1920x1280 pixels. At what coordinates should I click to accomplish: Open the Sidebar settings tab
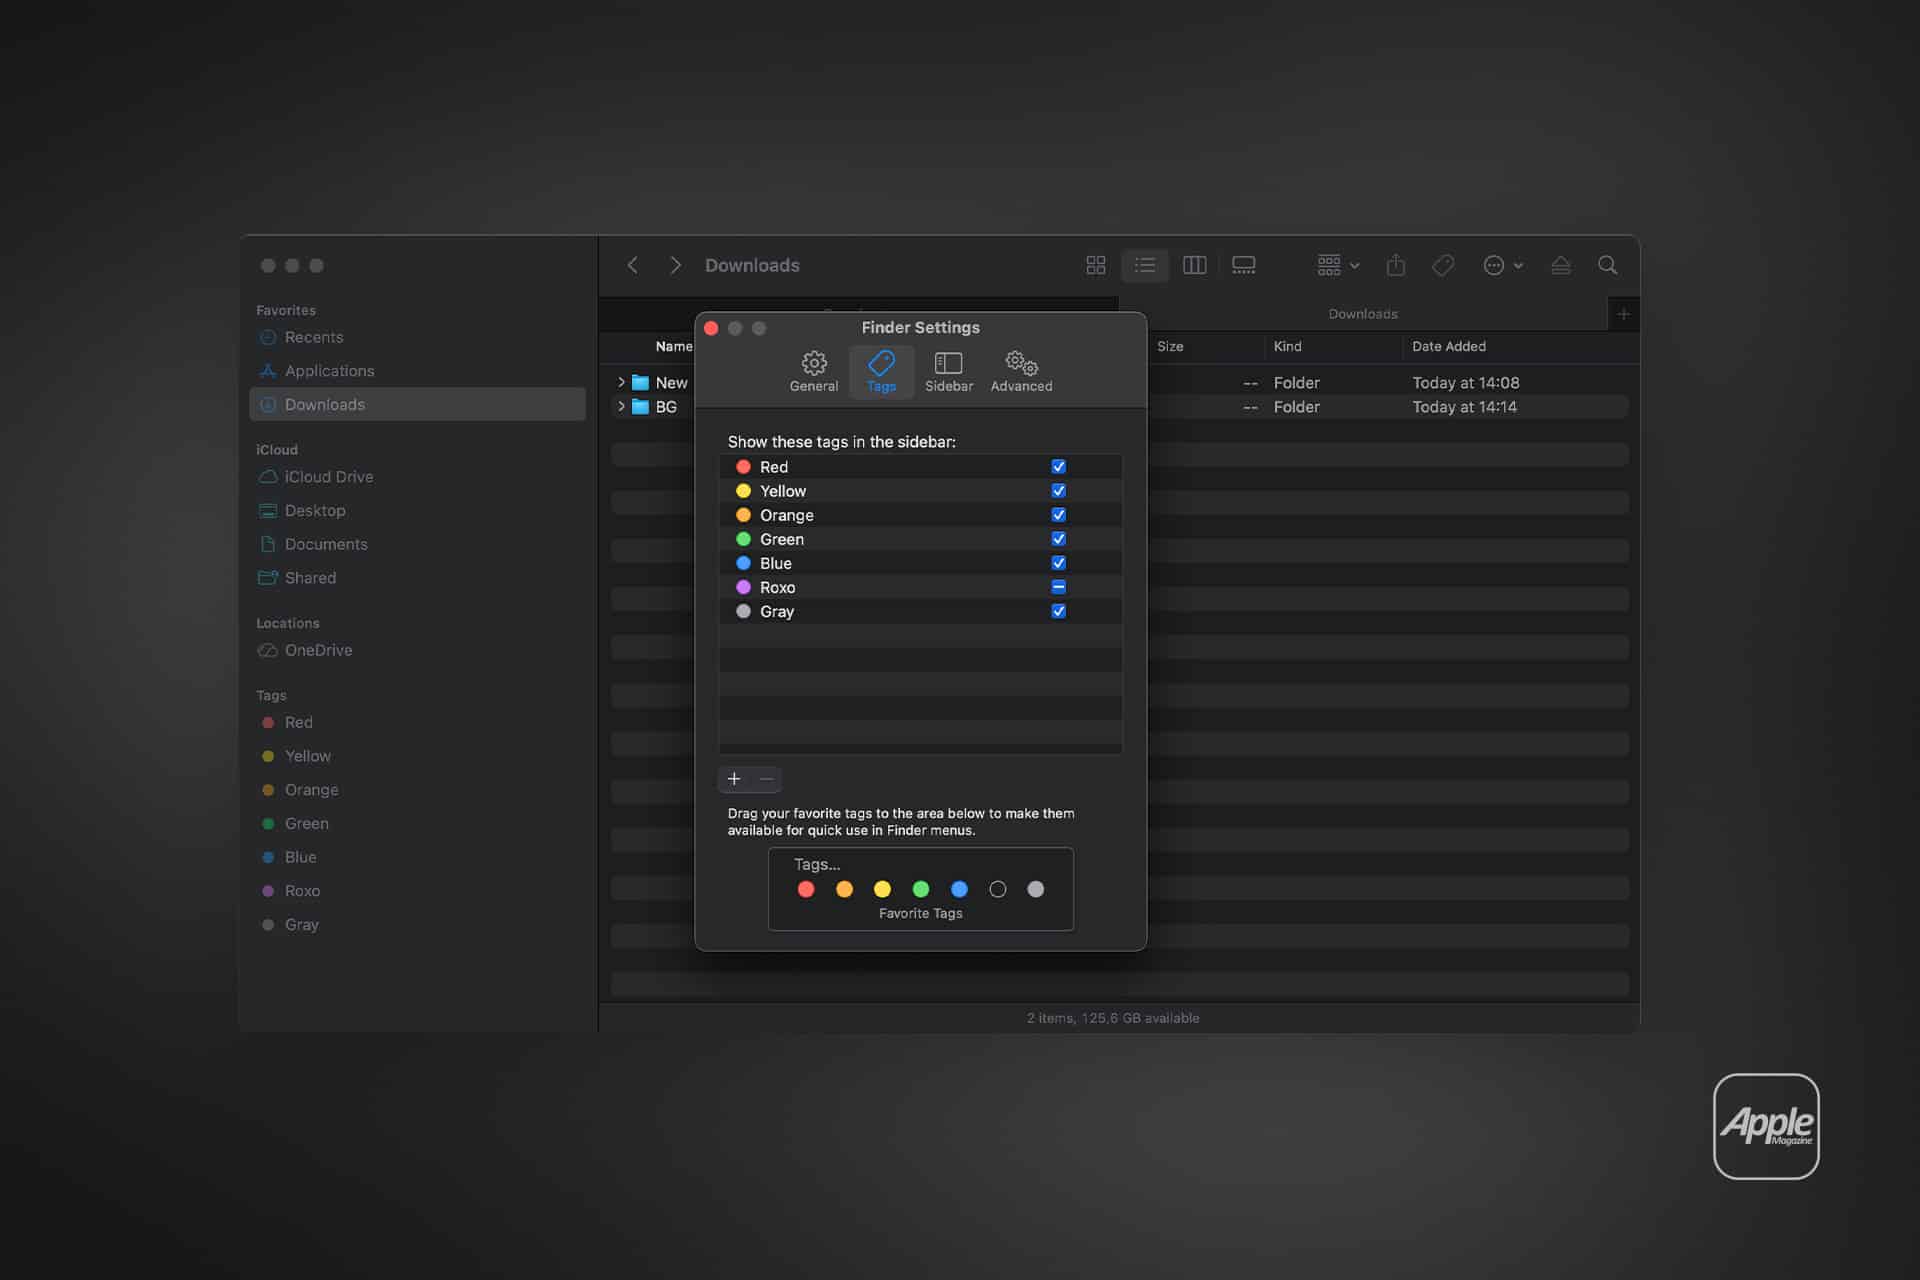click(949, 372)
